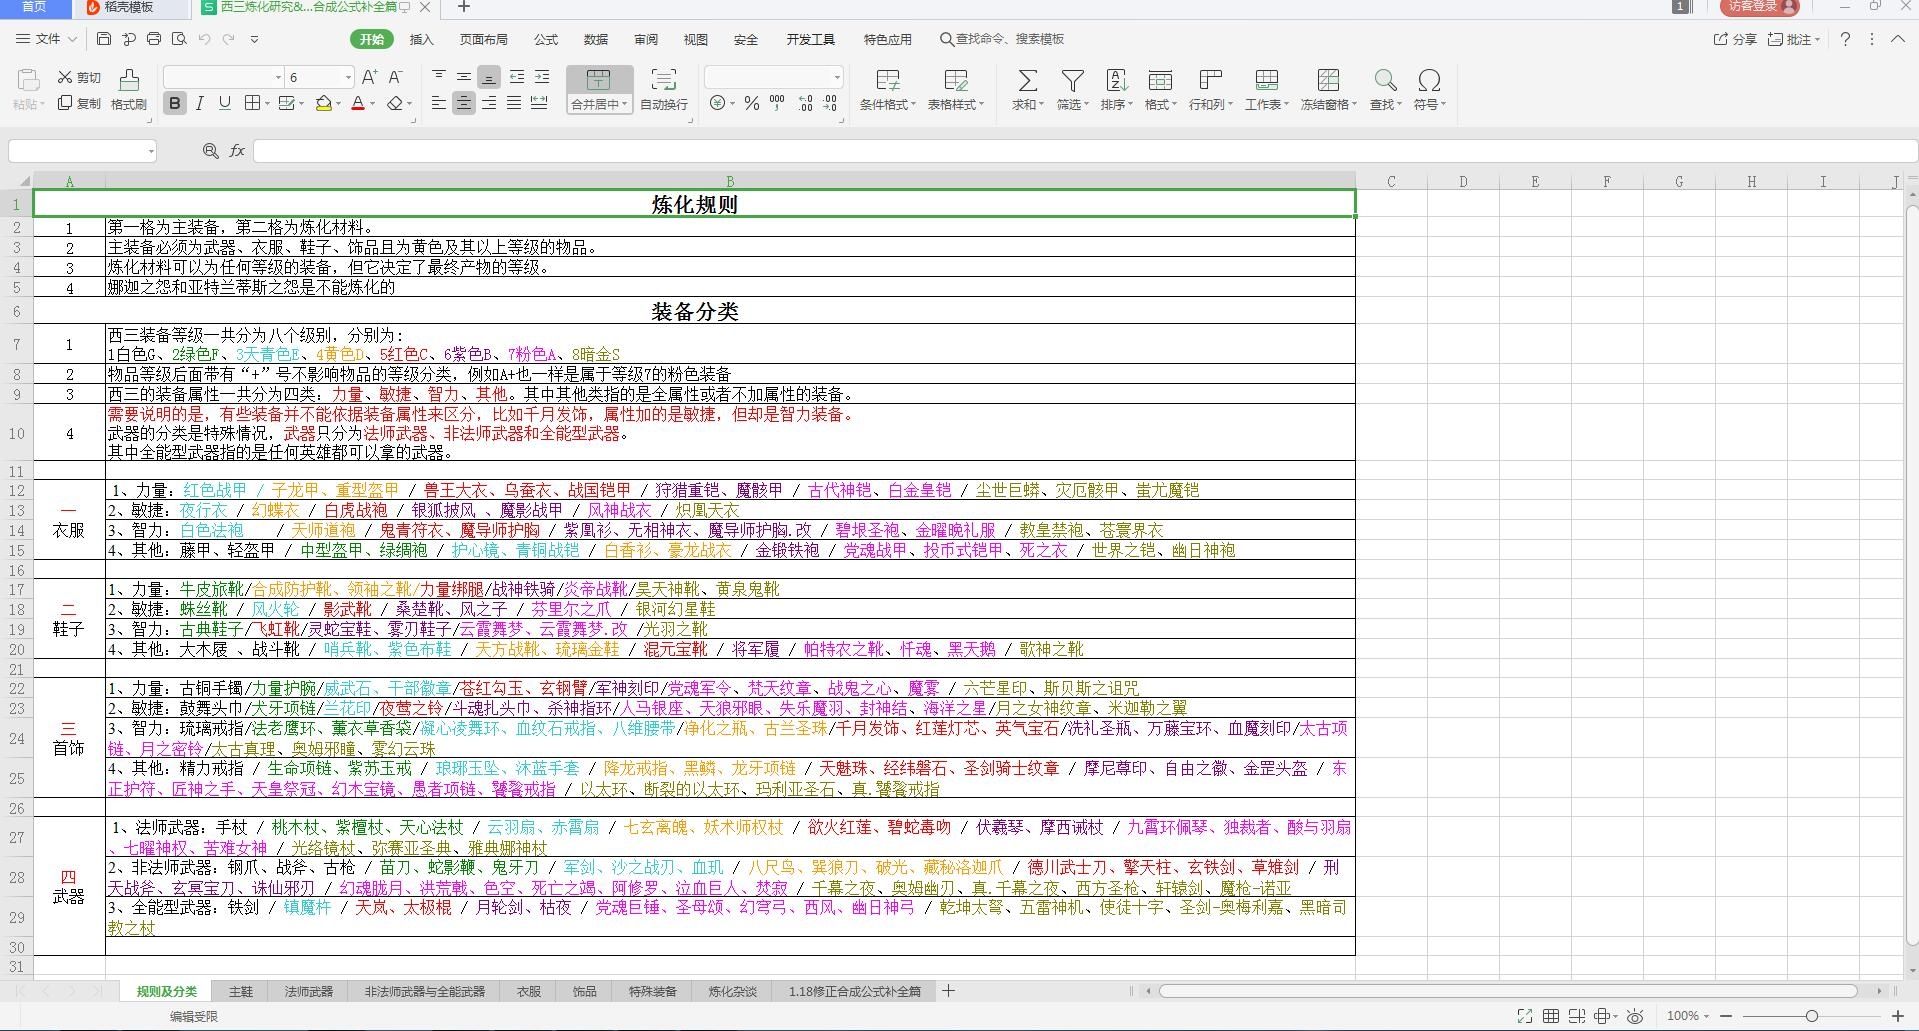This screenshot has height=1031, width=1919.
Task: Expand the Name Box dropdown
Action: [151, 151]
